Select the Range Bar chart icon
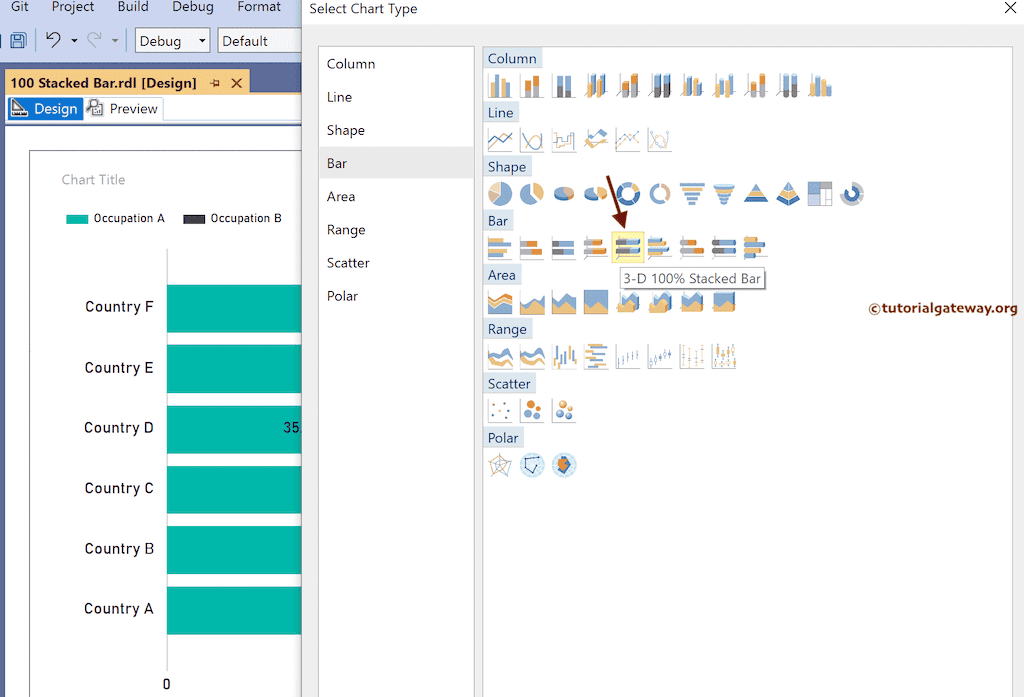 pos(596,357)
